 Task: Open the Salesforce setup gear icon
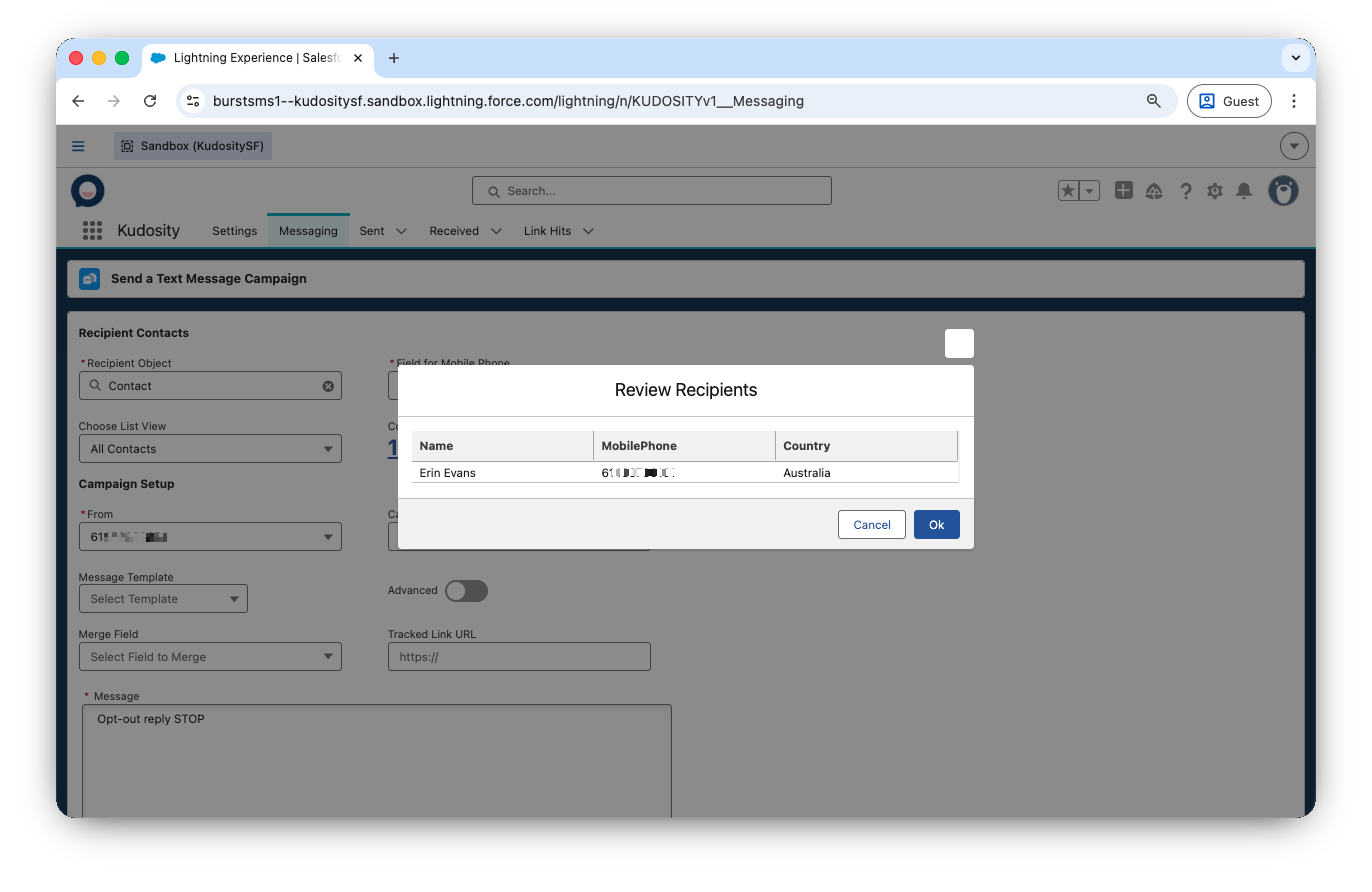point(1214,191)
